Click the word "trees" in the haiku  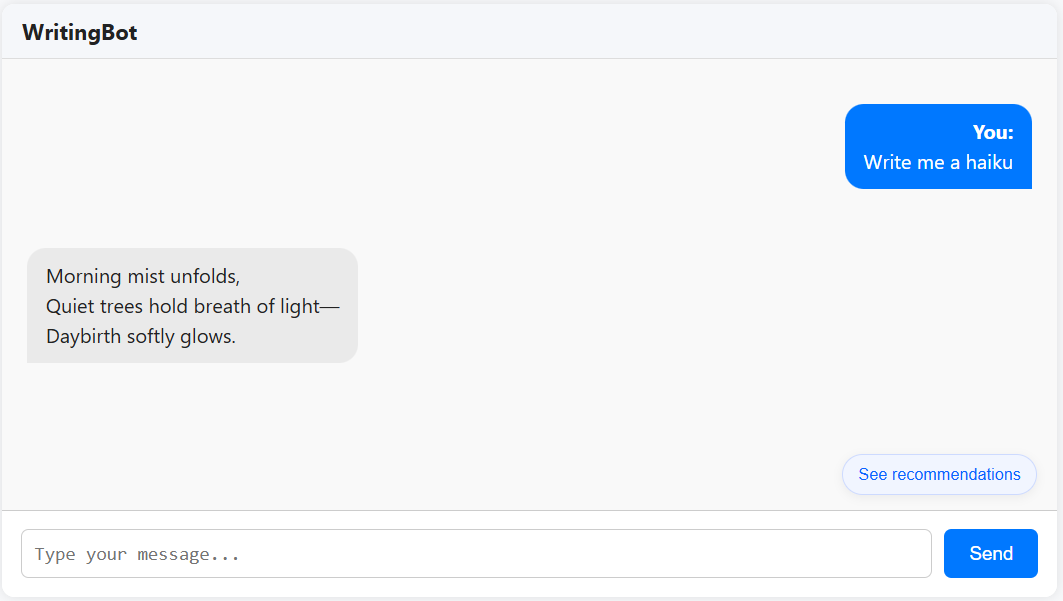click(x=121, y=306)
